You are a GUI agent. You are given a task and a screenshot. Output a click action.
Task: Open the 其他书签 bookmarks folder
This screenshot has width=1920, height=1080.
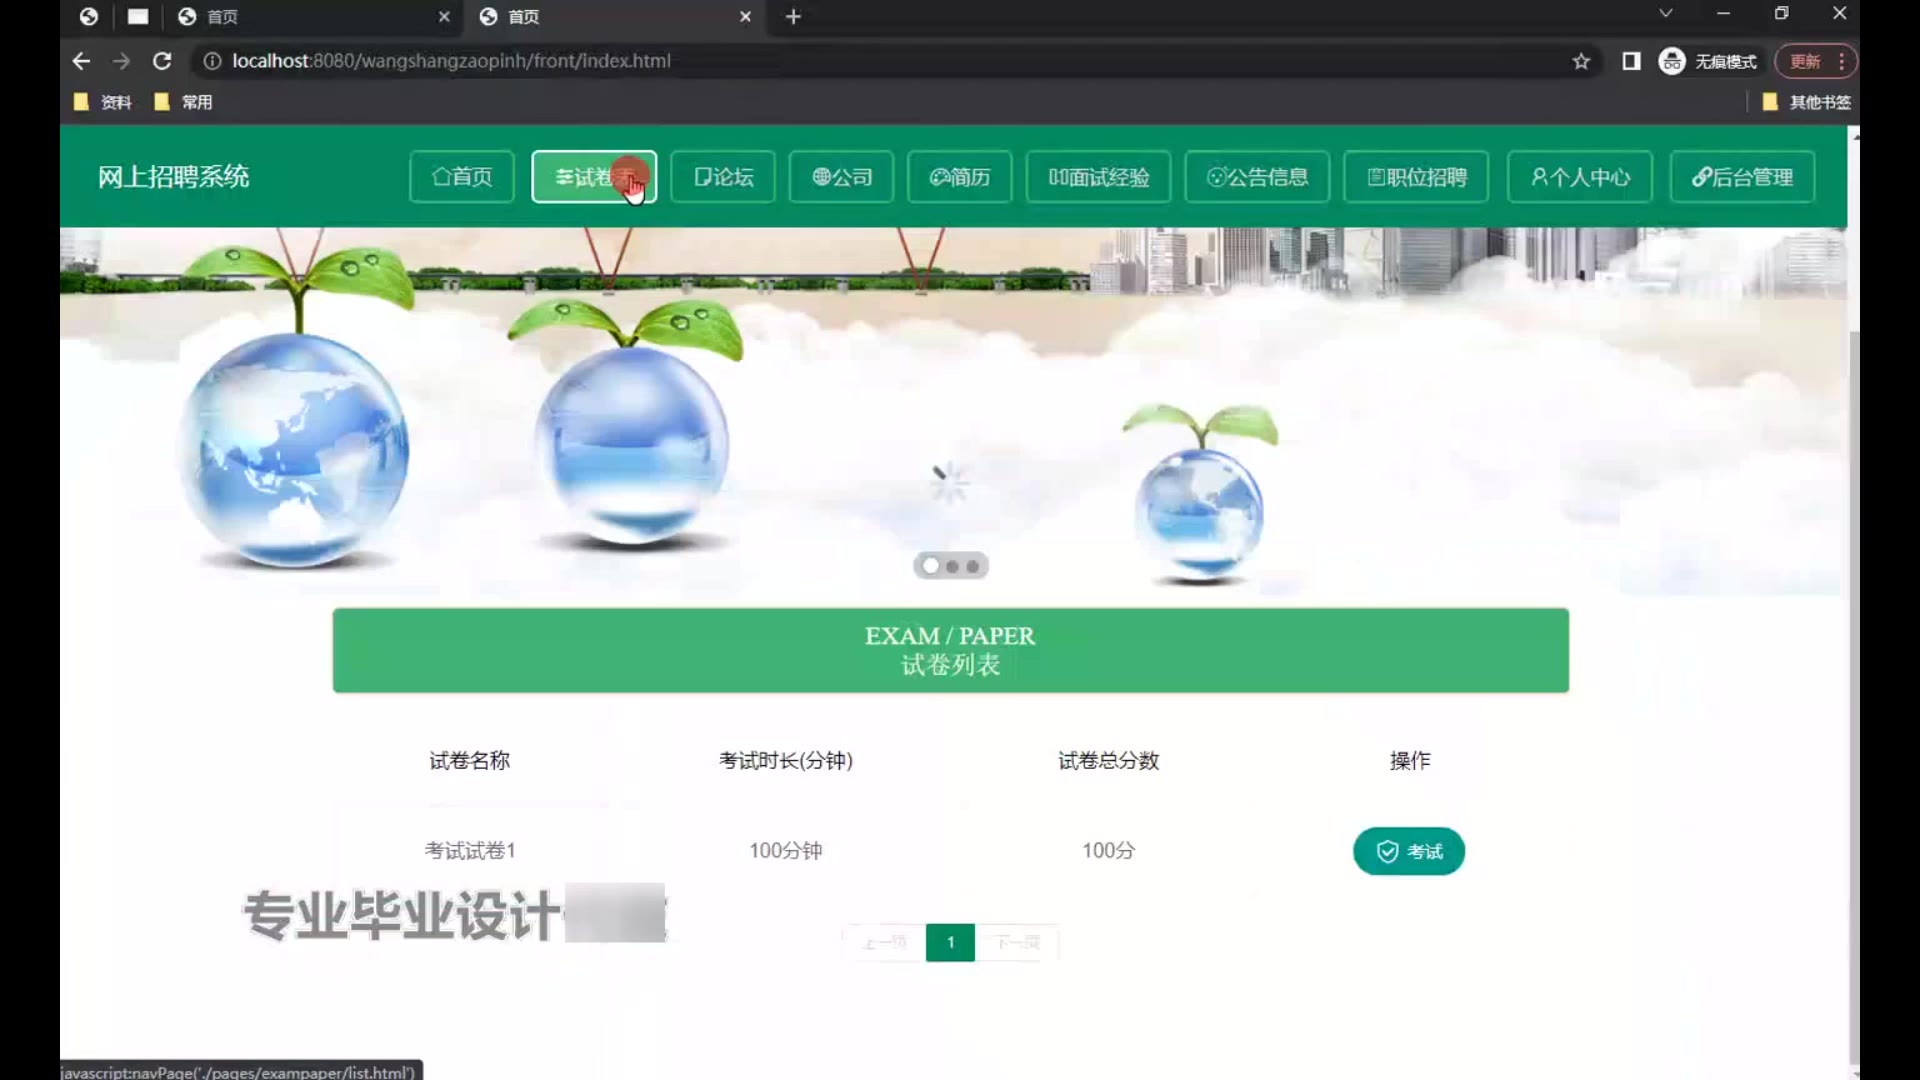tap(1807, 102)
